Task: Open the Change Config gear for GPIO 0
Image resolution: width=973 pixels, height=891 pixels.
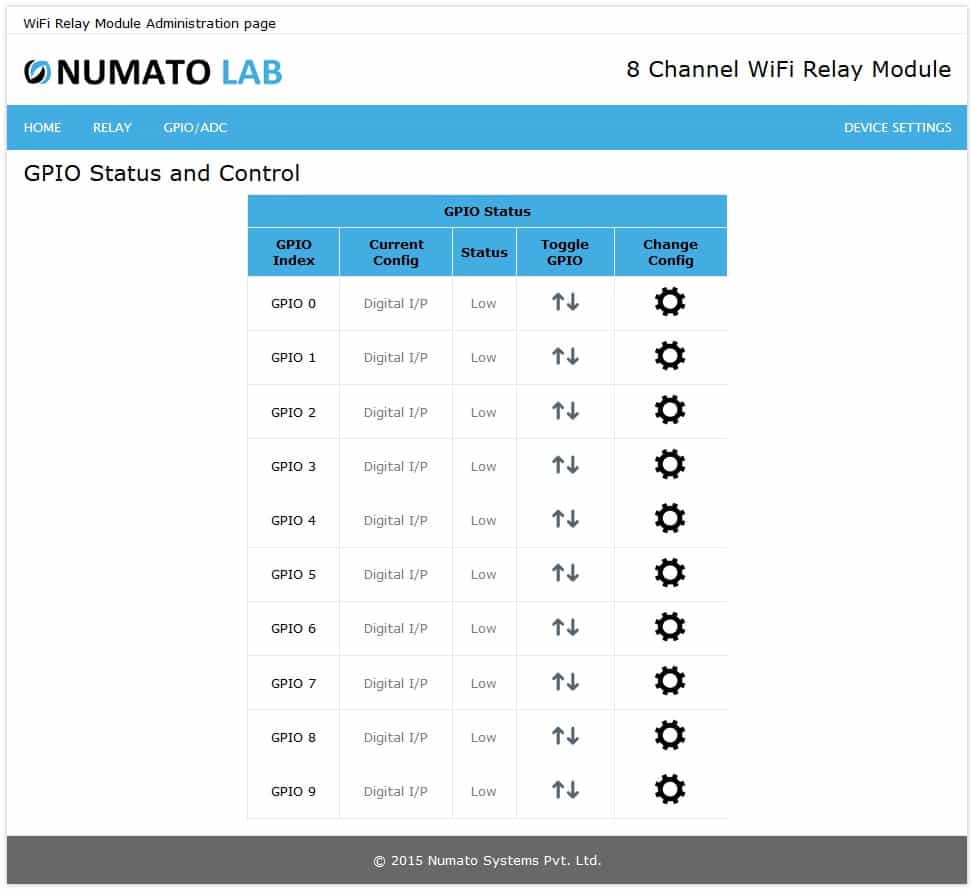Action: coord(670,301)
